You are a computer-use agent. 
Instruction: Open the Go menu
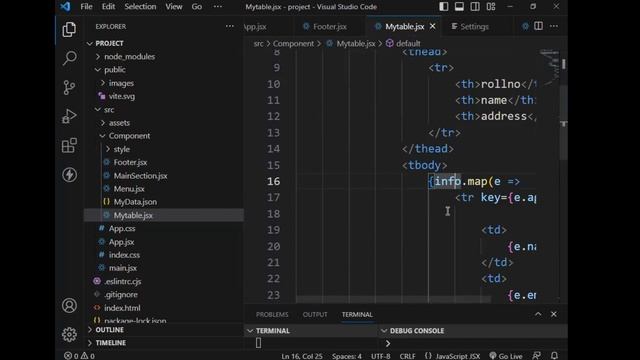(x=197, y=7)
